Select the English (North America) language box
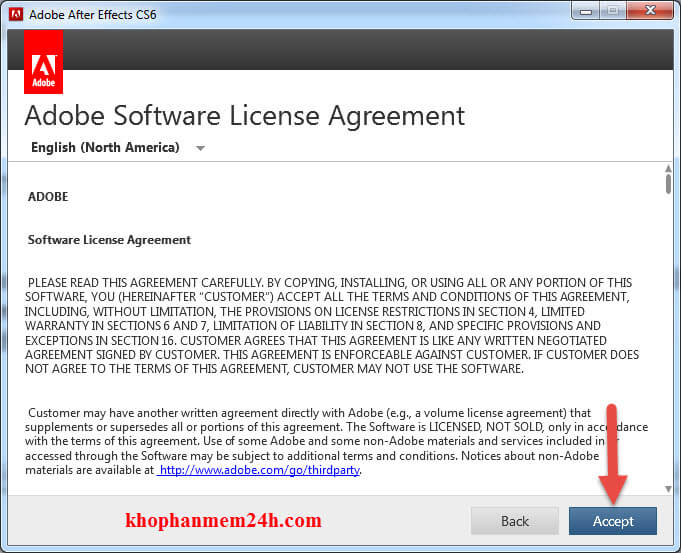 pos(105,147)
